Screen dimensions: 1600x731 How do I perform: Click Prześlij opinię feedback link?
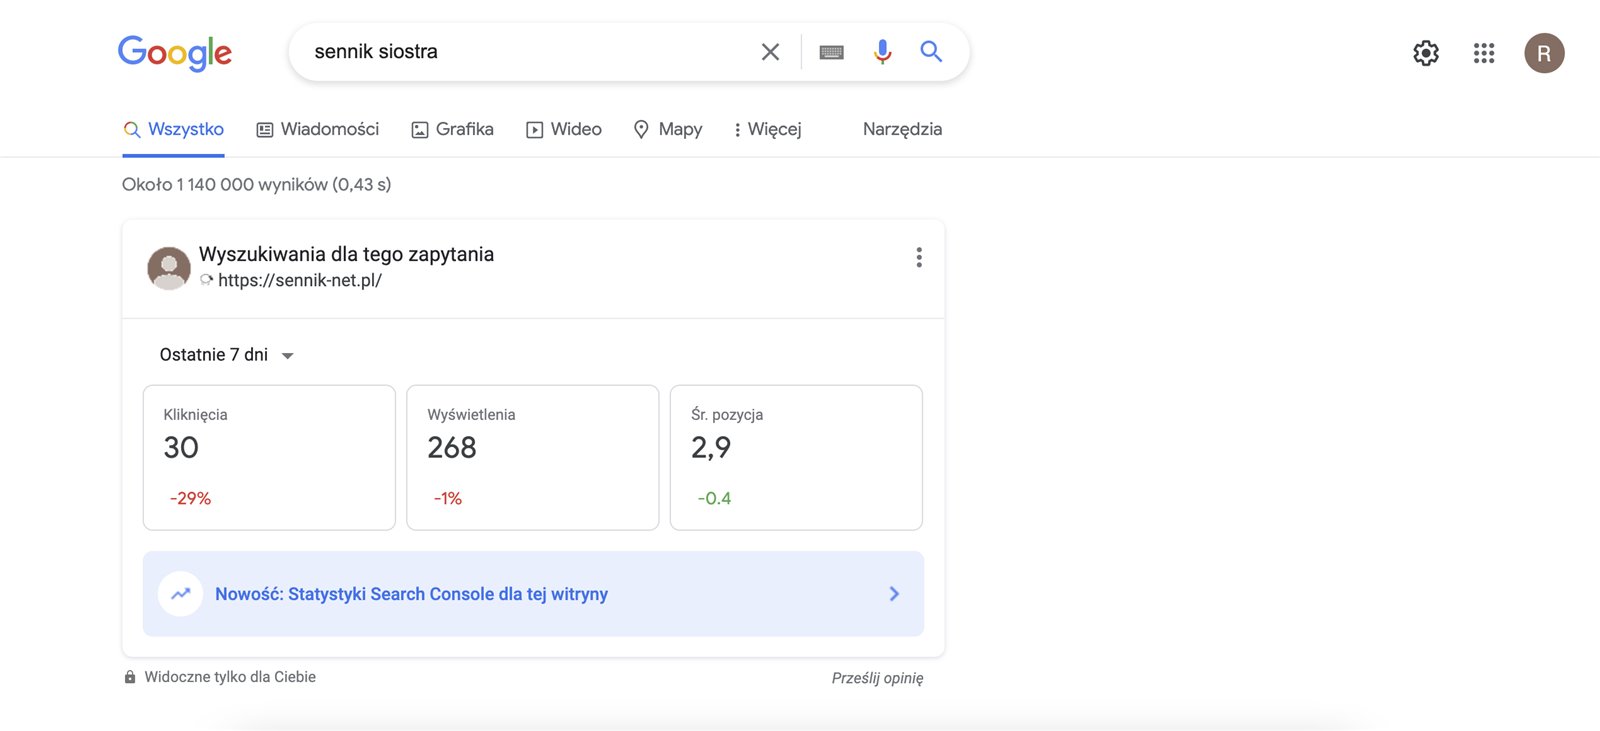tap(877, 678)
